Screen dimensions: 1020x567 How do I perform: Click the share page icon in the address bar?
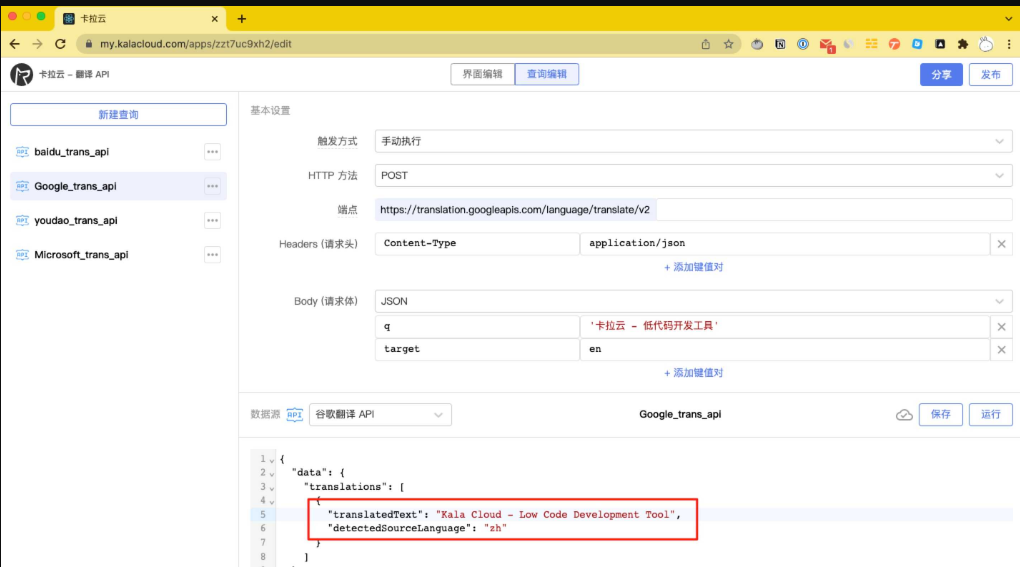click(706, 44)
